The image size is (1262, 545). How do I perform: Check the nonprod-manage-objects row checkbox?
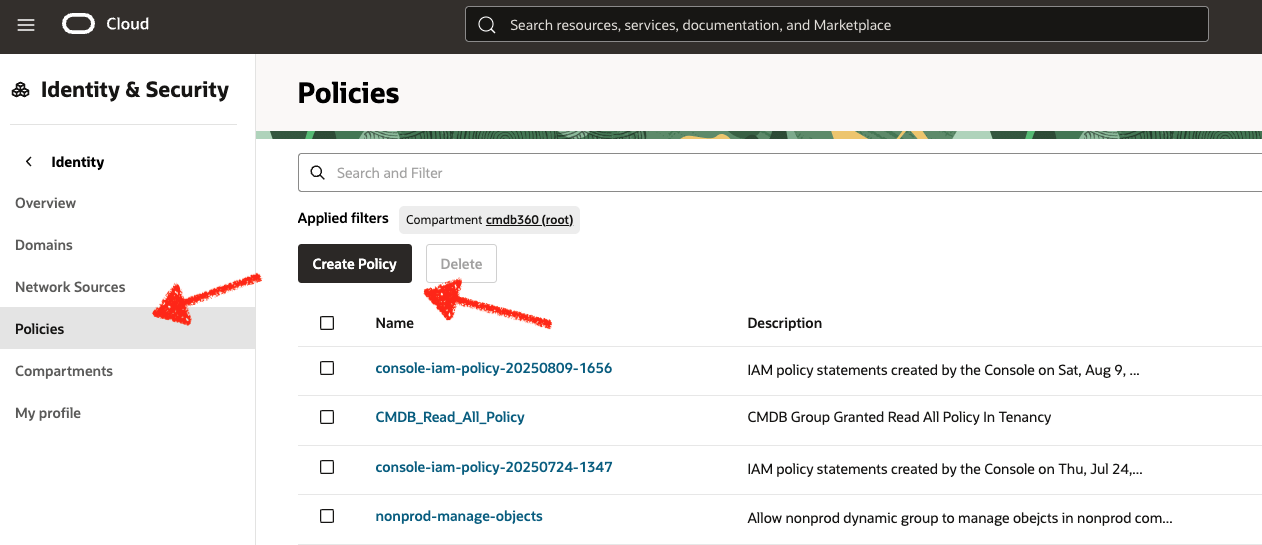click(327, 516)
